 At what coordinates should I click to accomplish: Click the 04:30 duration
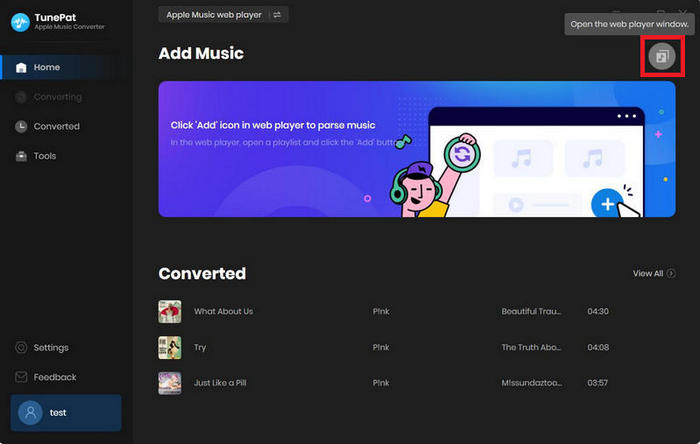coord(598,311)
